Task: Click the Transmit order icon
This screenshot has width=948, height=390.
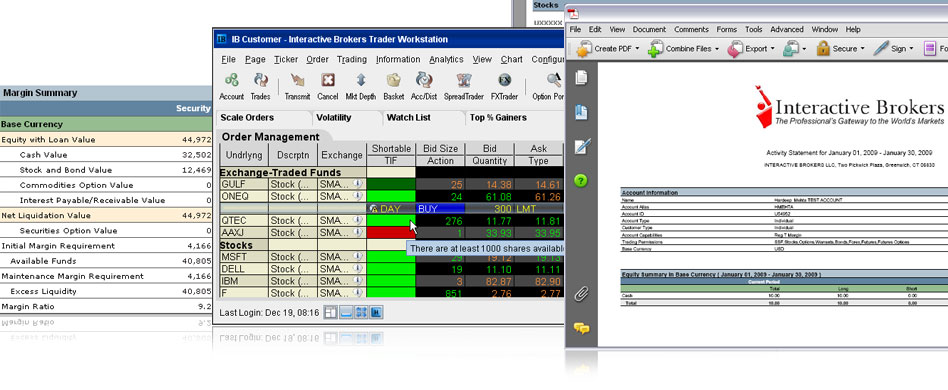Action: [x=297, y=86]
